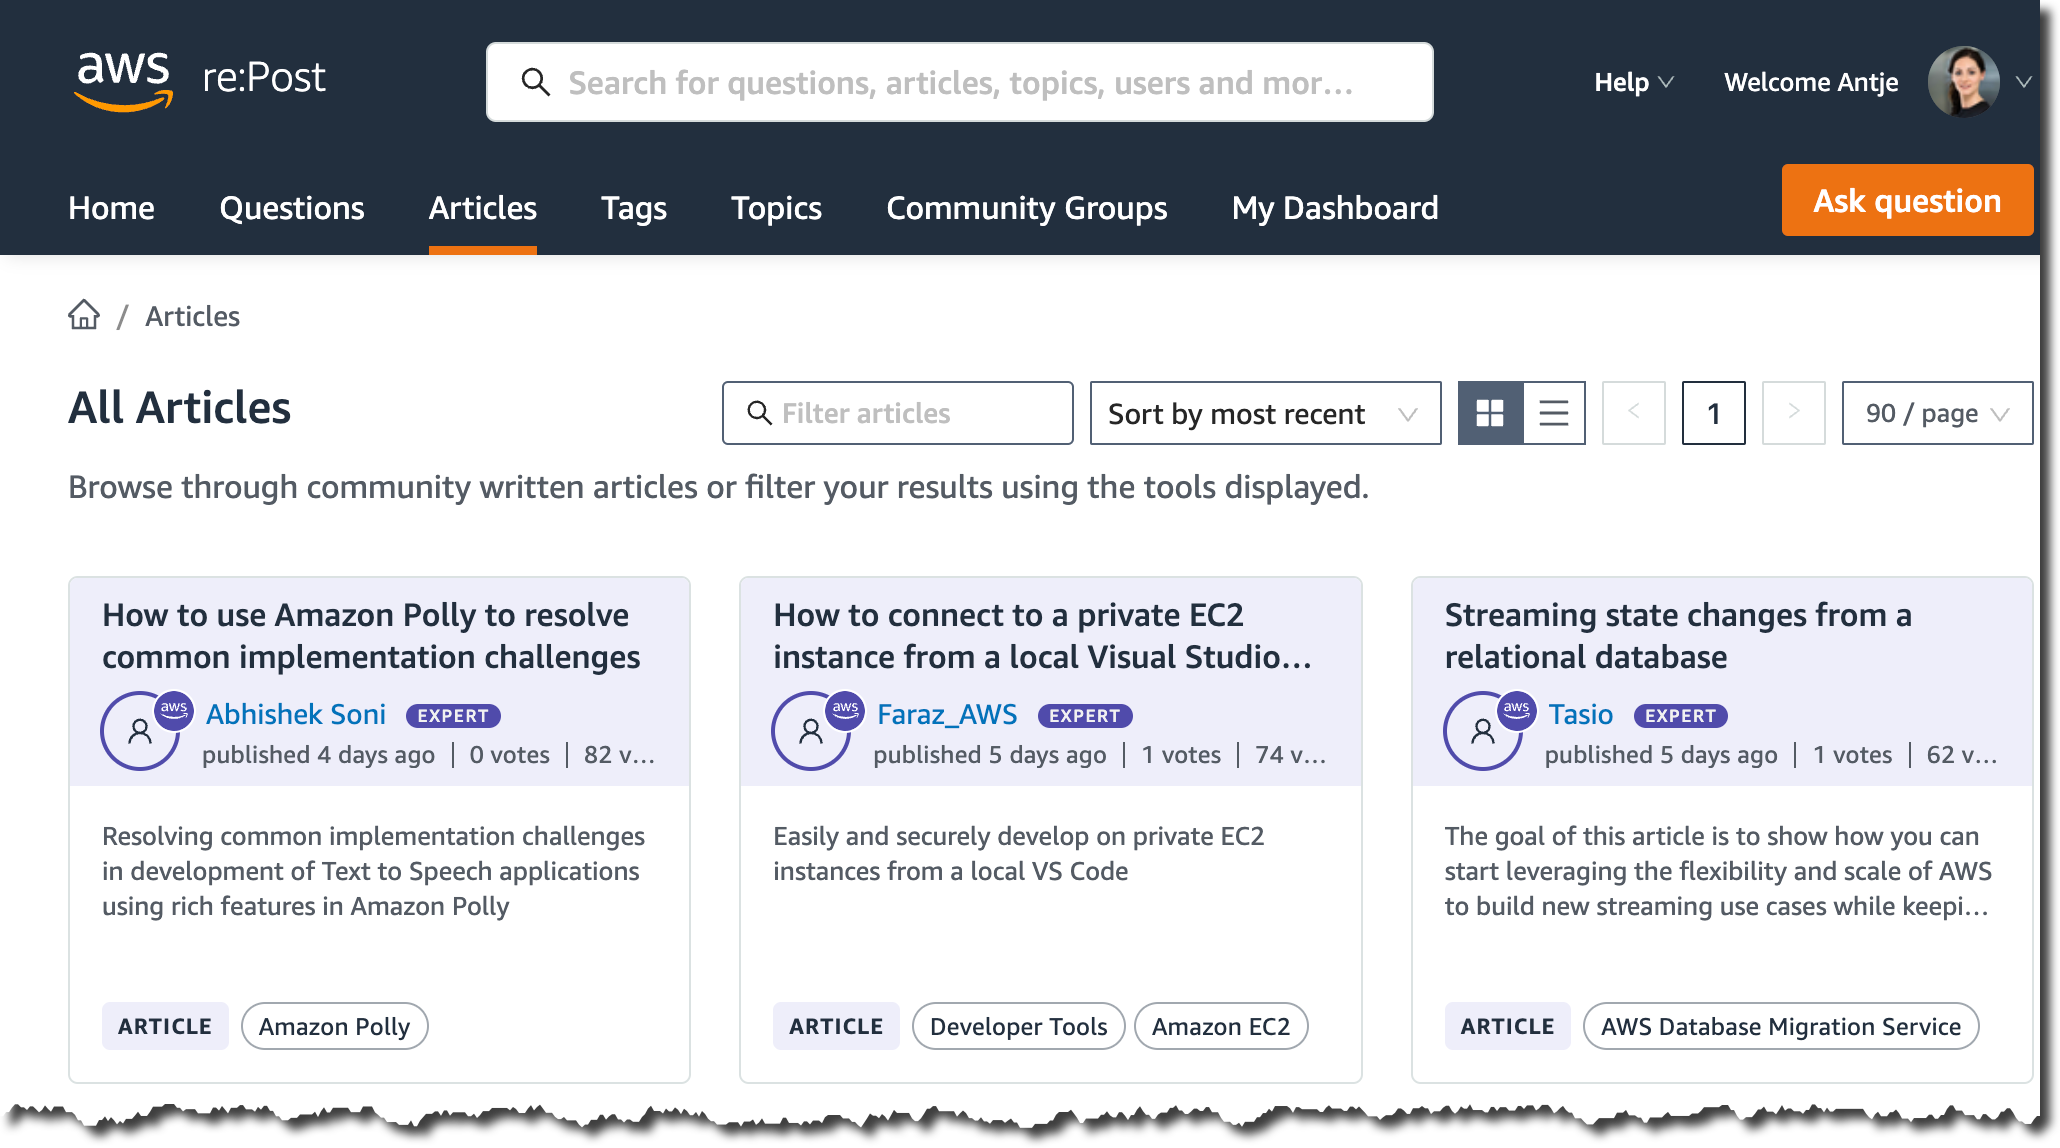The width and height of the screenshot is (2060, 1148).
Task: Toggle to grid view layout
Action: [x=1490, y=413]
